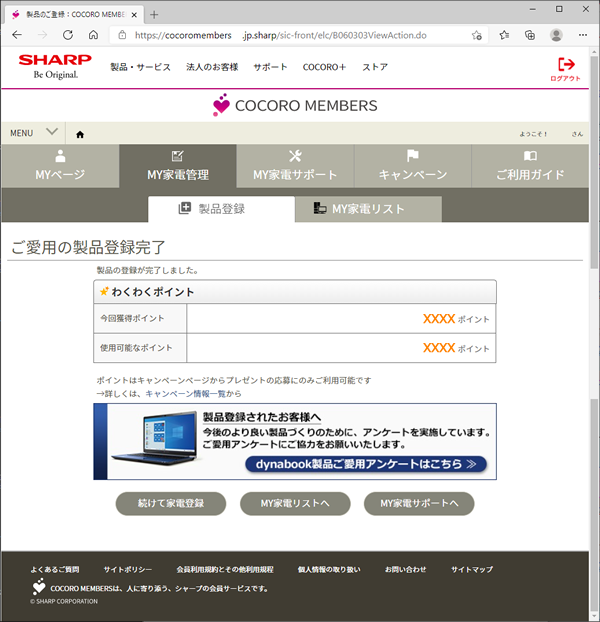The height and width of the screenshot is (622, 600).
Task: Click the footer COCORO MEMBERS heart icon
Action: pos(38,587)
